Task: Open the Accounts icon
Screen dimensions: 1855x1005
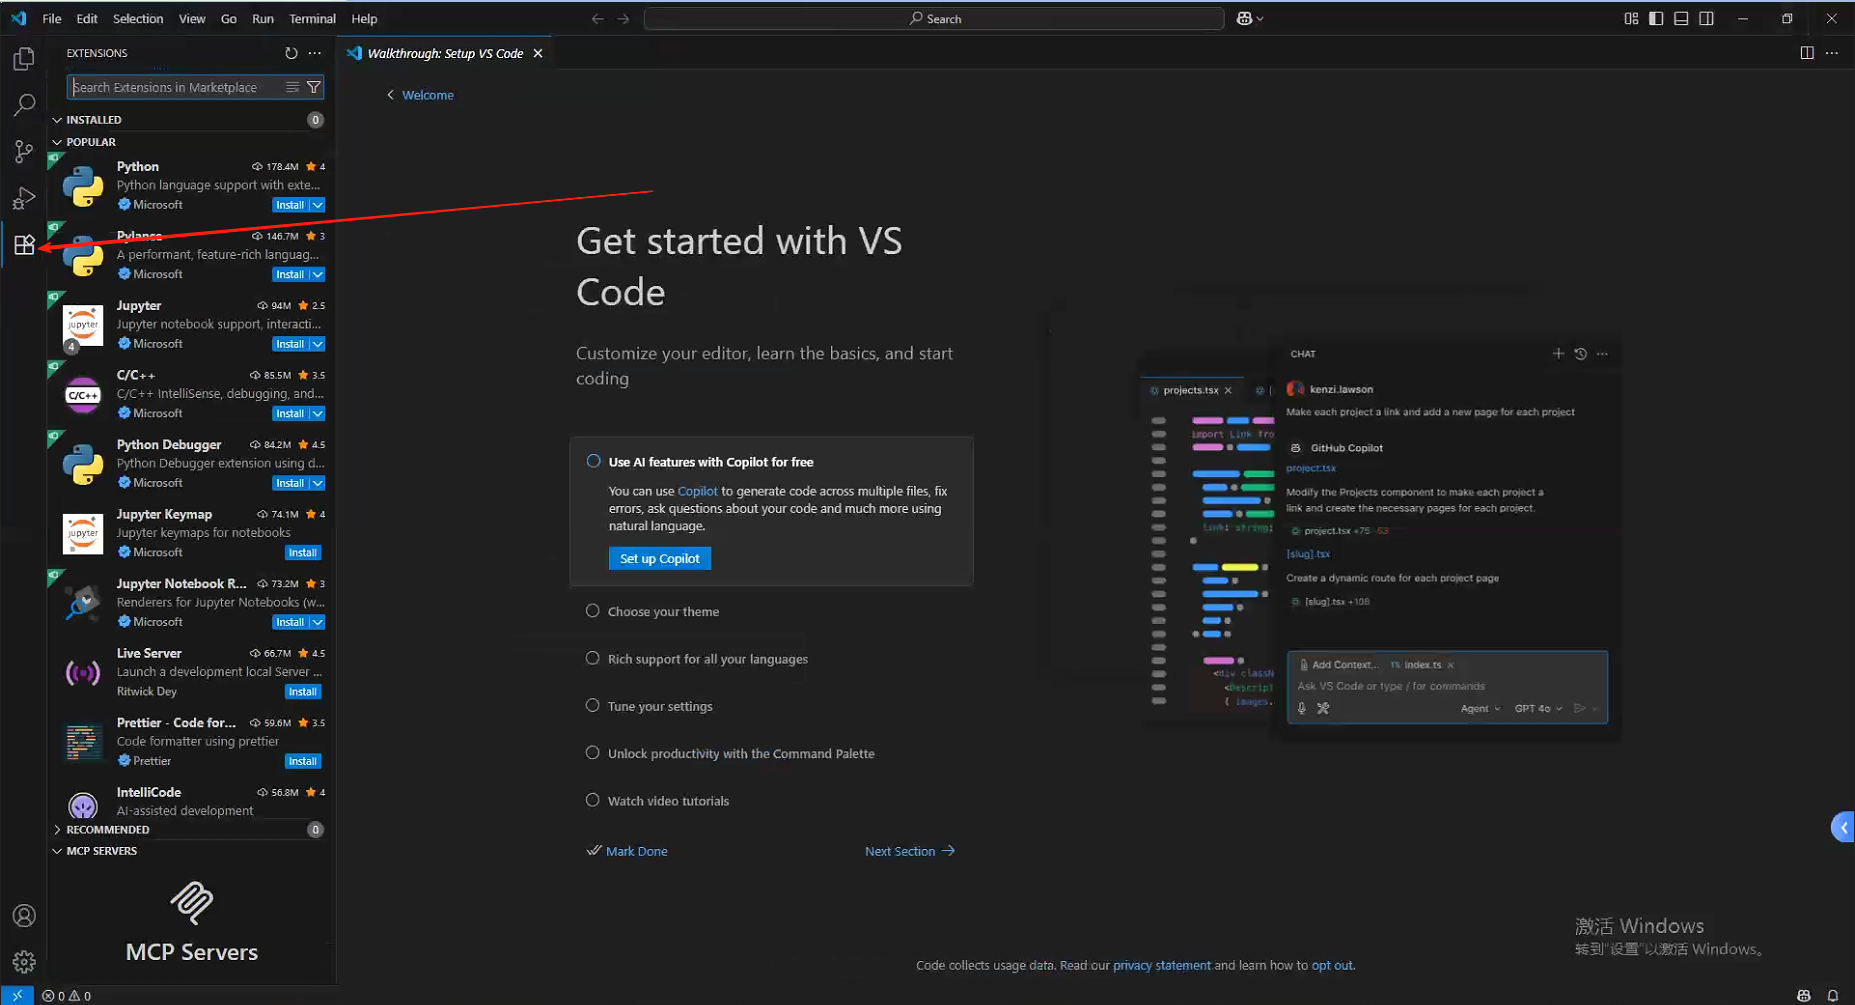Action: click(x=24, y=916)
